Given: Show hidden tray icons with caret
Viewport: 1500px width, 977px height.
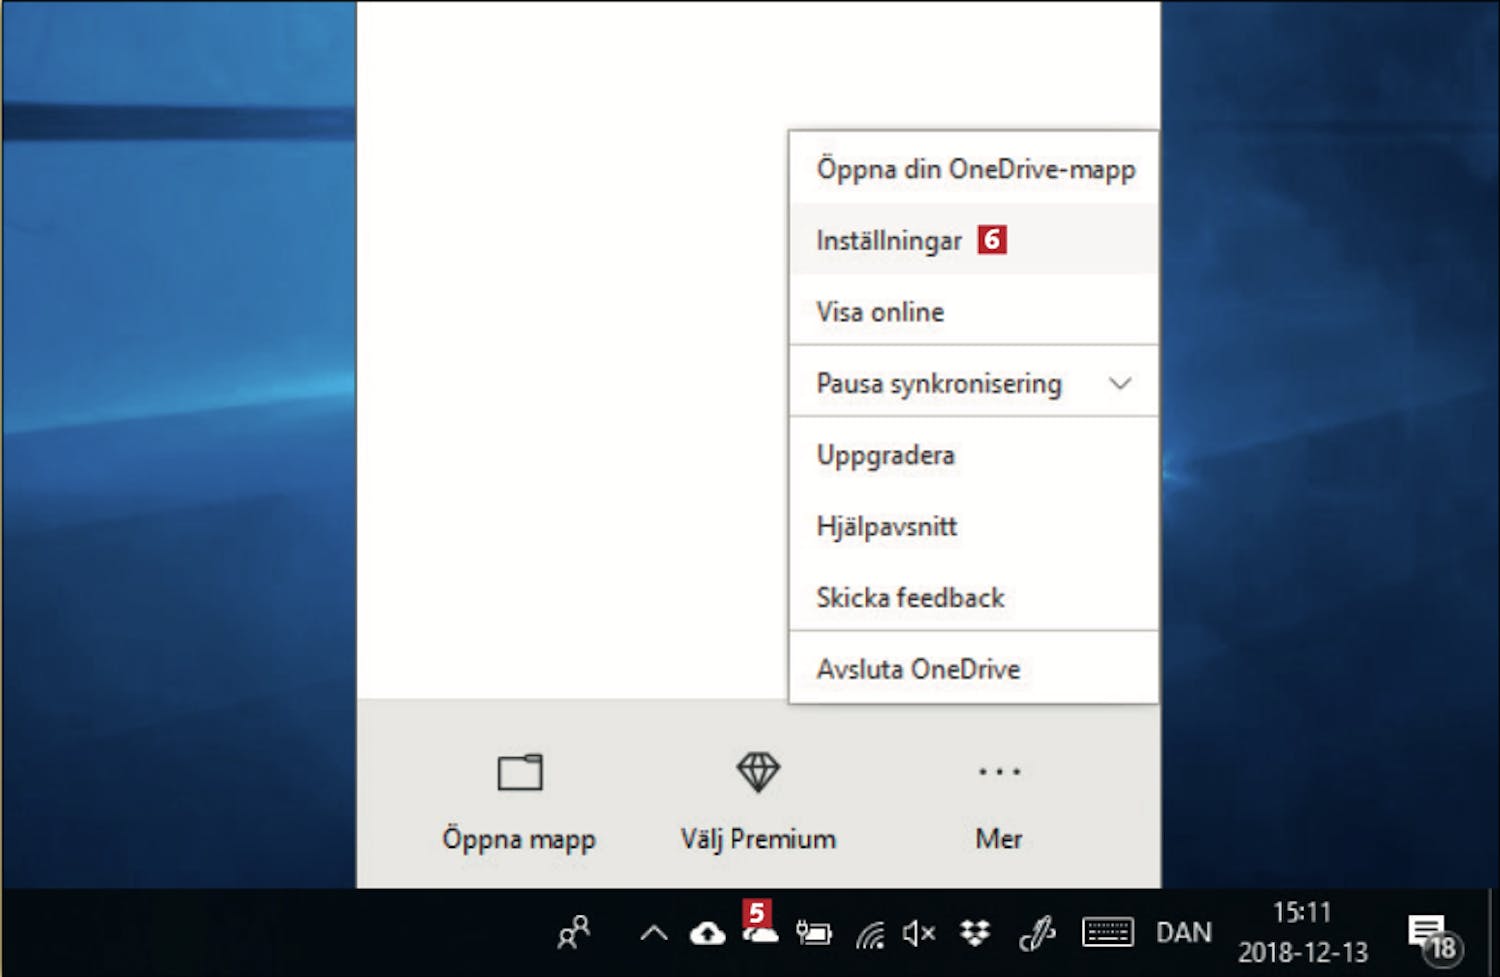Looking at the screenshot, I should (653, 934).
